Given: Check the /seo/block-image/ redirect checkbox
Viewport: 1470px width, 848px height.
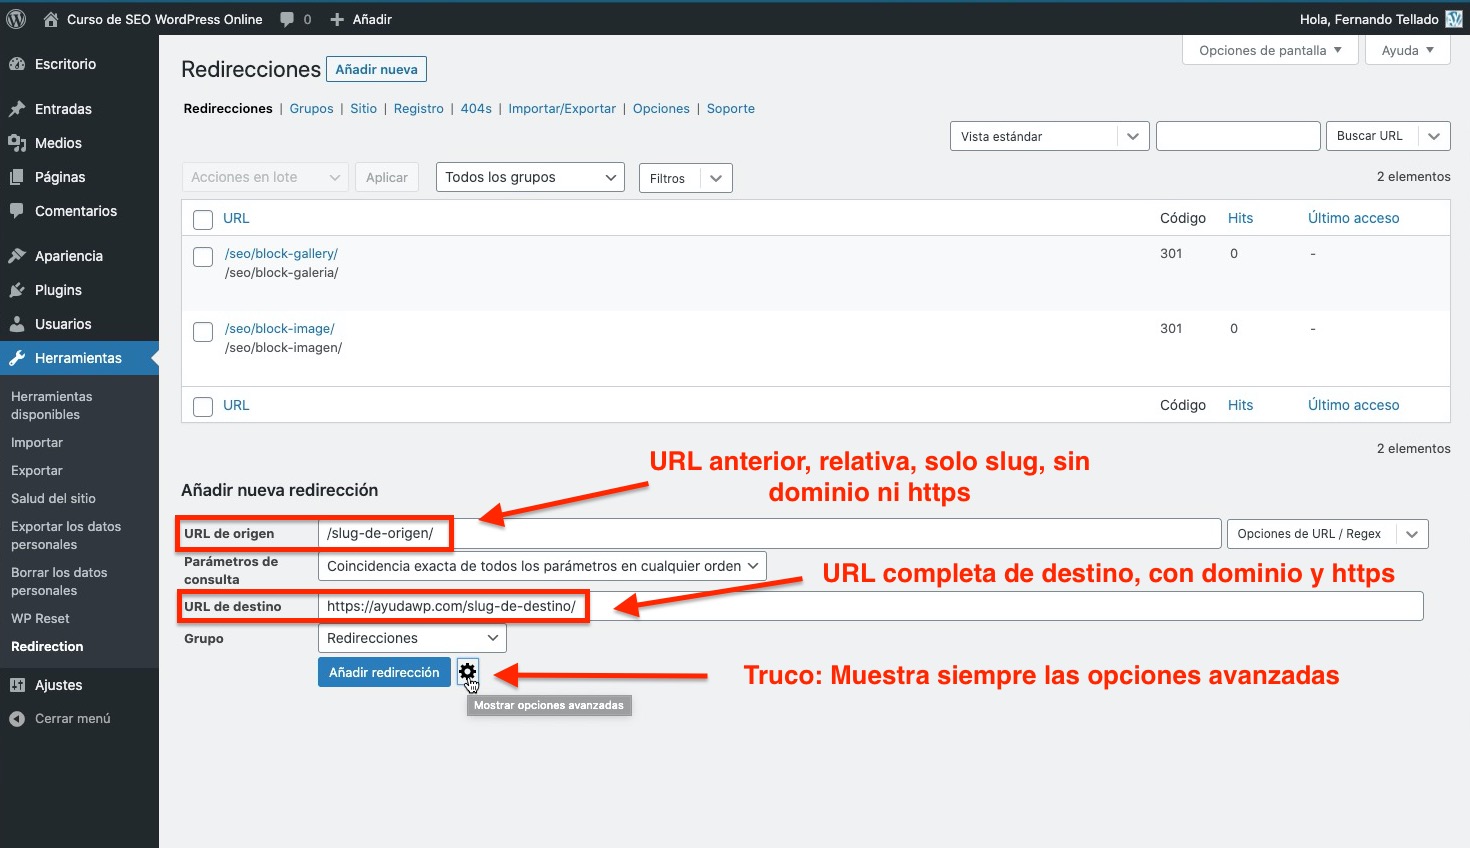Looking at the screenshot, I should (203, 332).
